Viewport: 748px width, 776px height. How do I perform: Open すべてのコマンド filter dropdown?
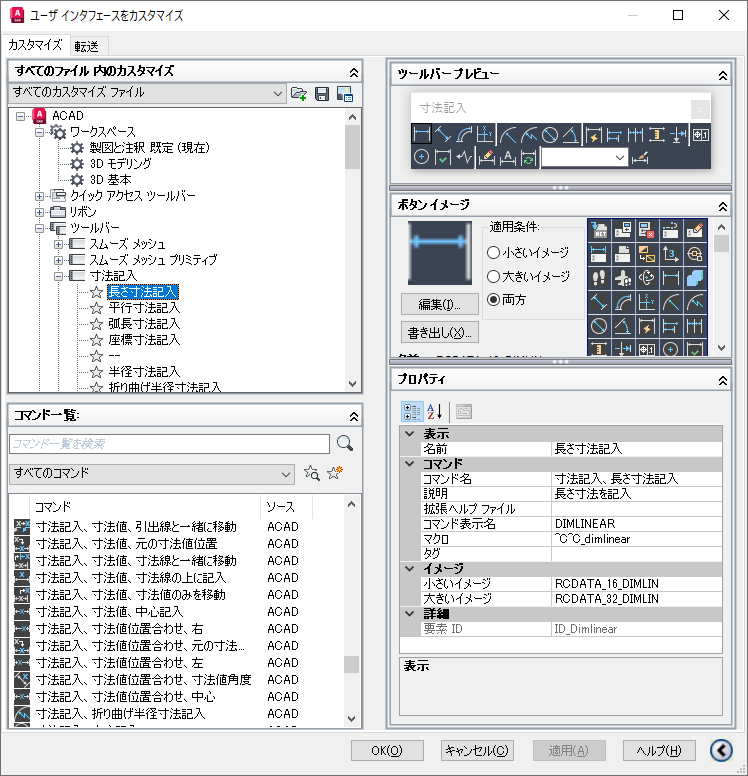[x=151, y=474]
